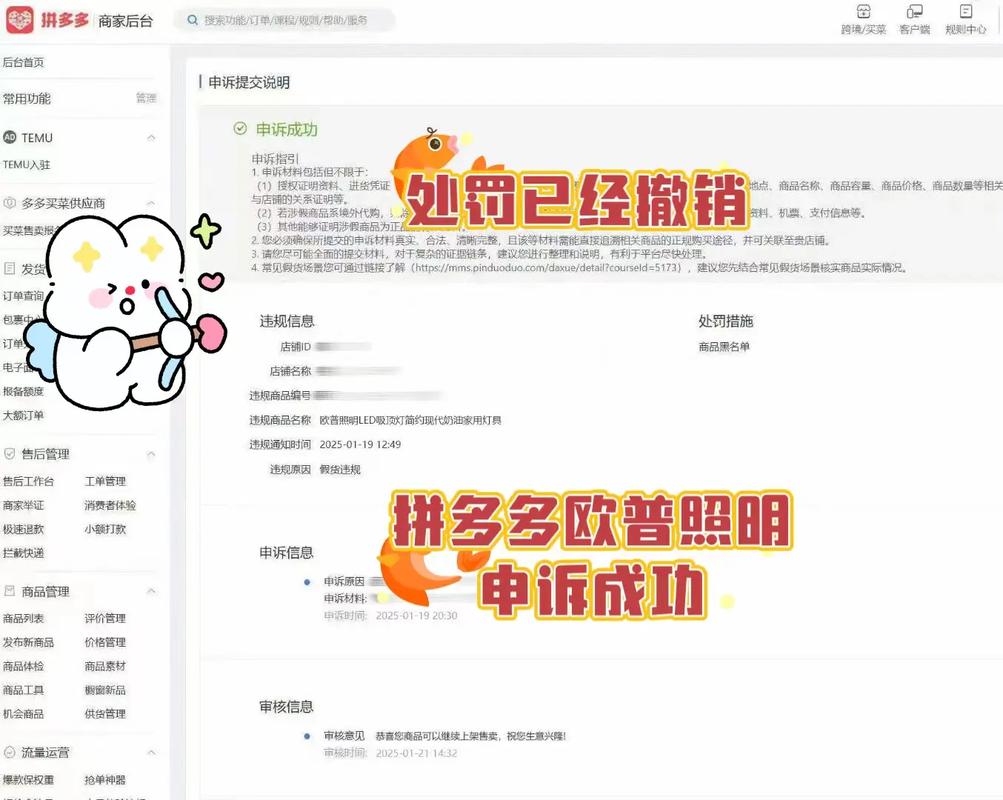Open 商品列表 menu item
This screenshot has width=1003, height=800.
[x=23, y=618]
